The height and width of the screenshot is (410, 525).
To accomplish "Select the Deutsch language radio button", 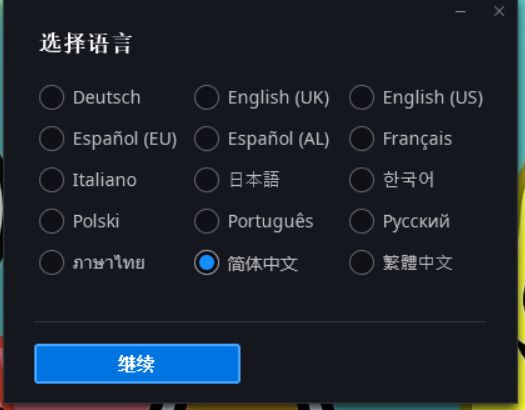I will [x=52, y=97].
